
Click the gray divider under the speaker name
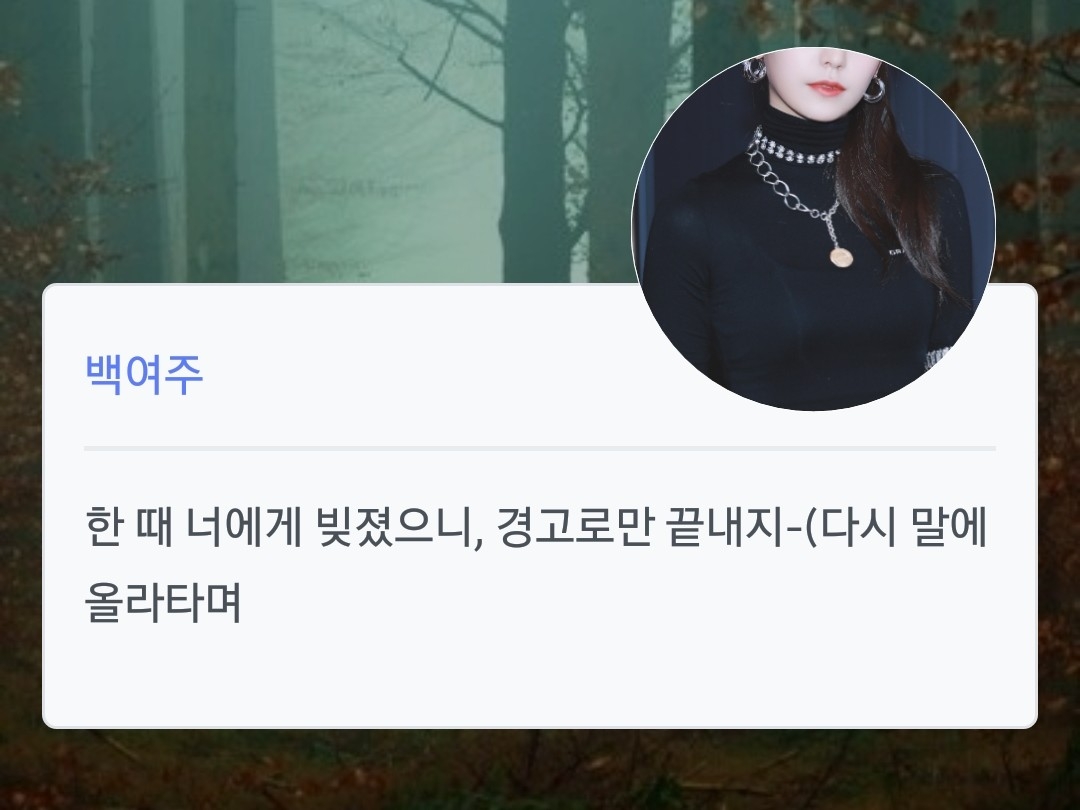click(540, 448)
